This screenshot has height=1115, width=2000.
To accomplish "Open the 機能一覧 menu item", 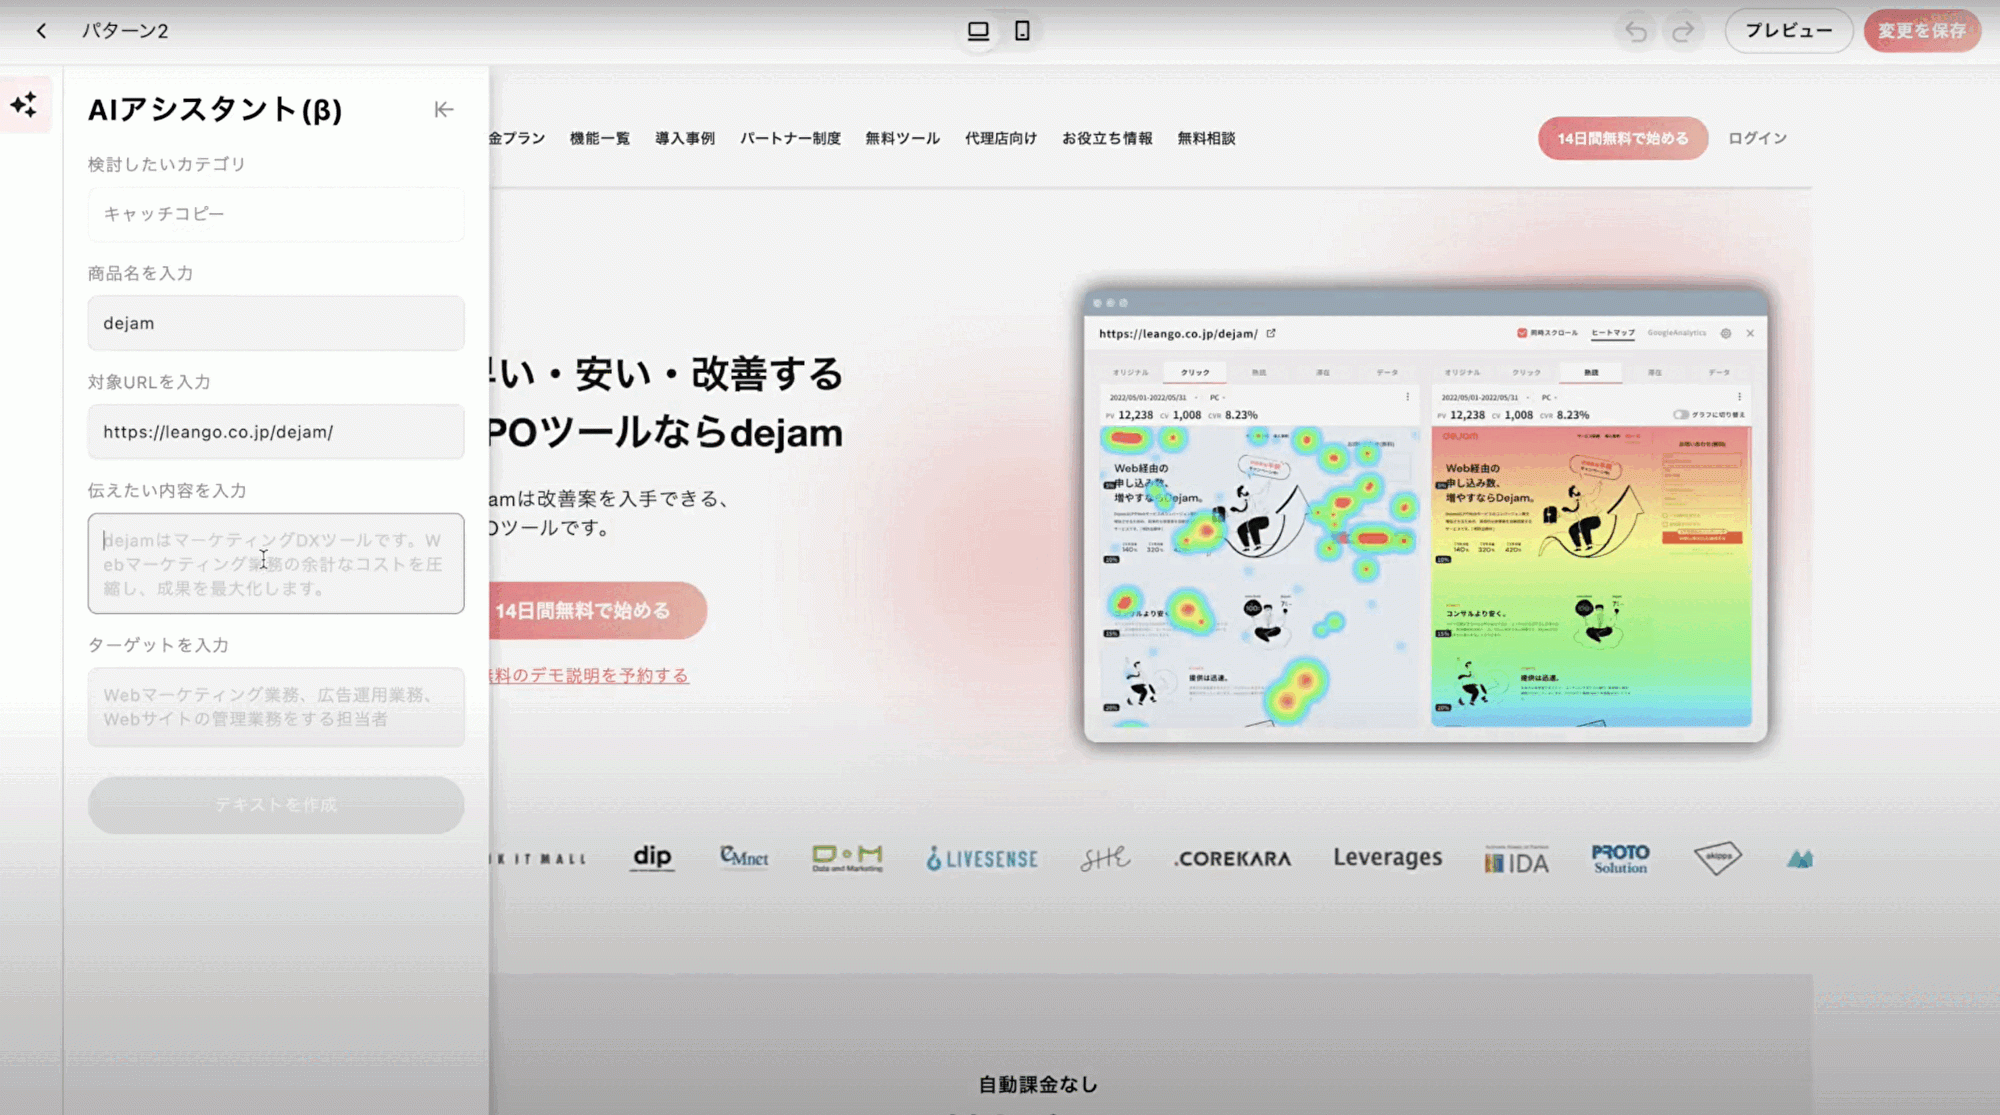I will point(599,139).
